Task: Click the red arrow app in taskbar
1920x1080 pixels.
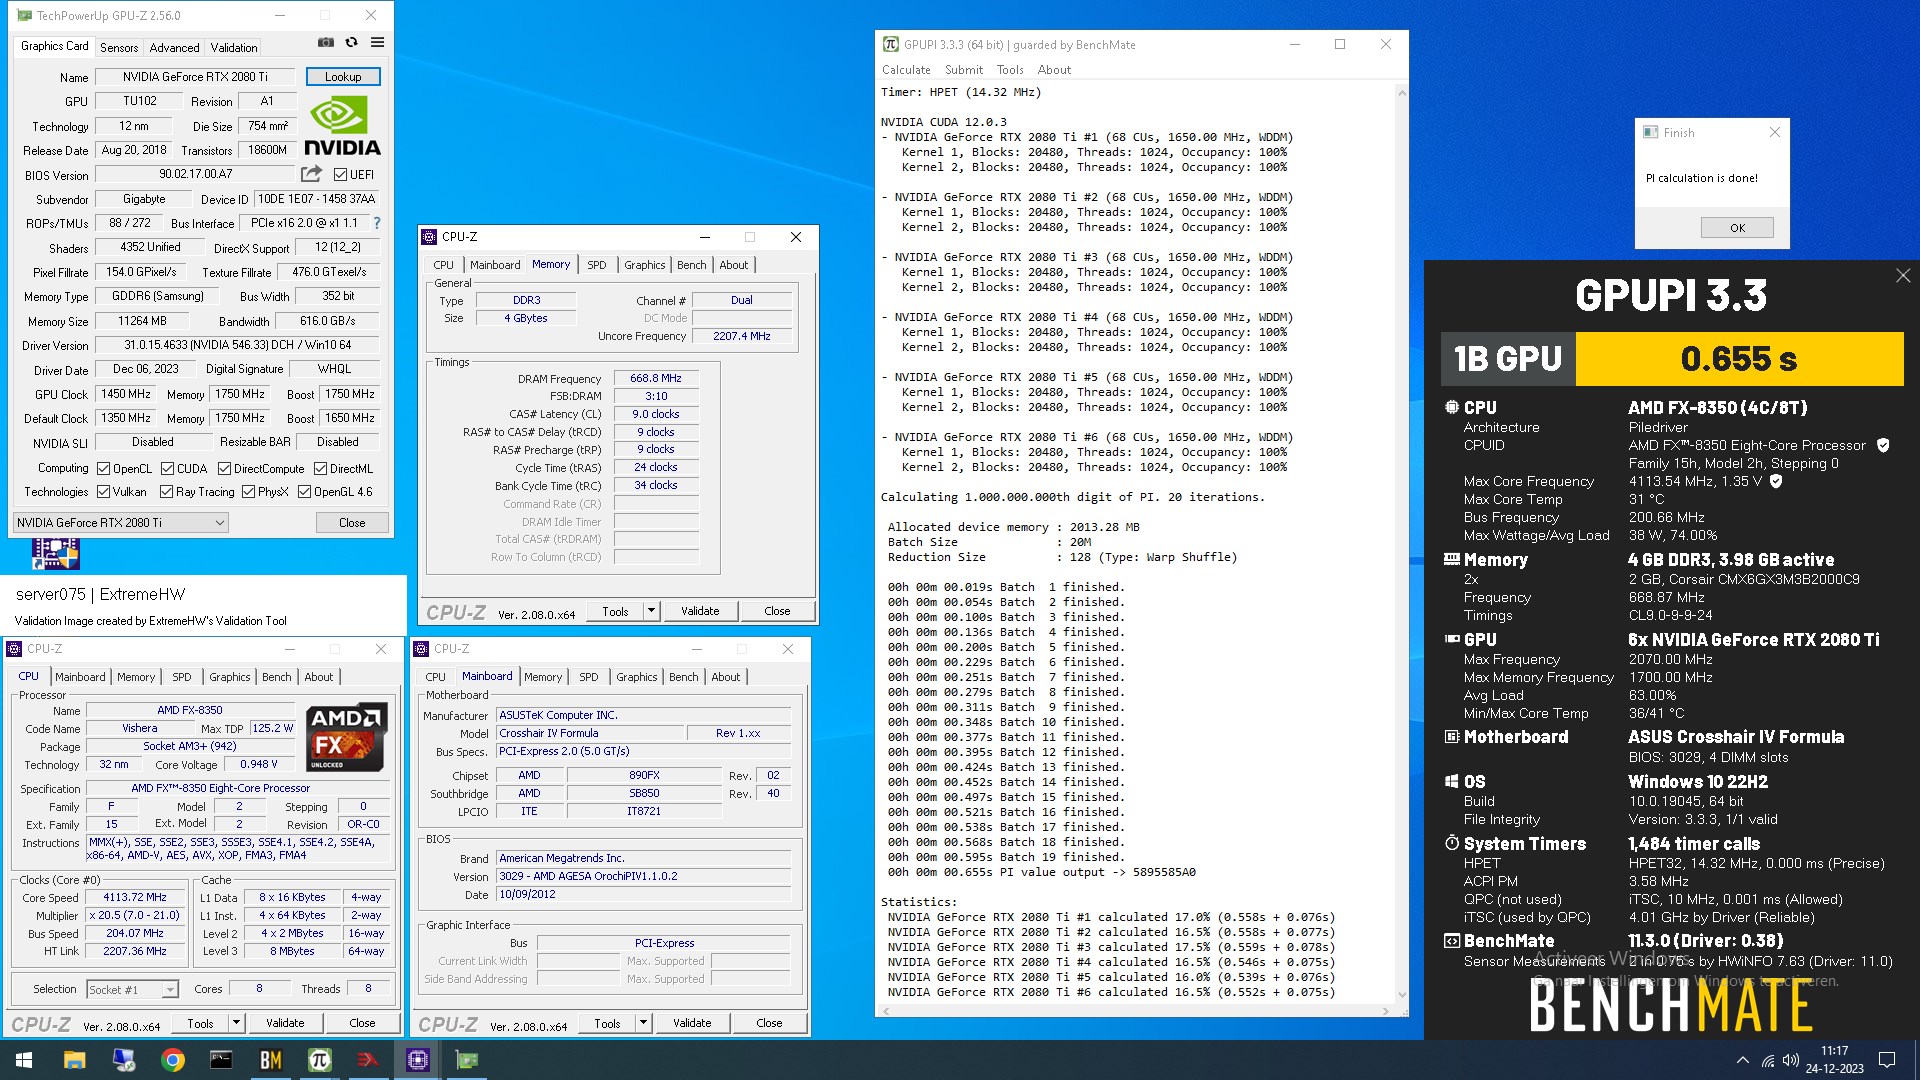Action: pyautogui.click(x=368, y=1060)
